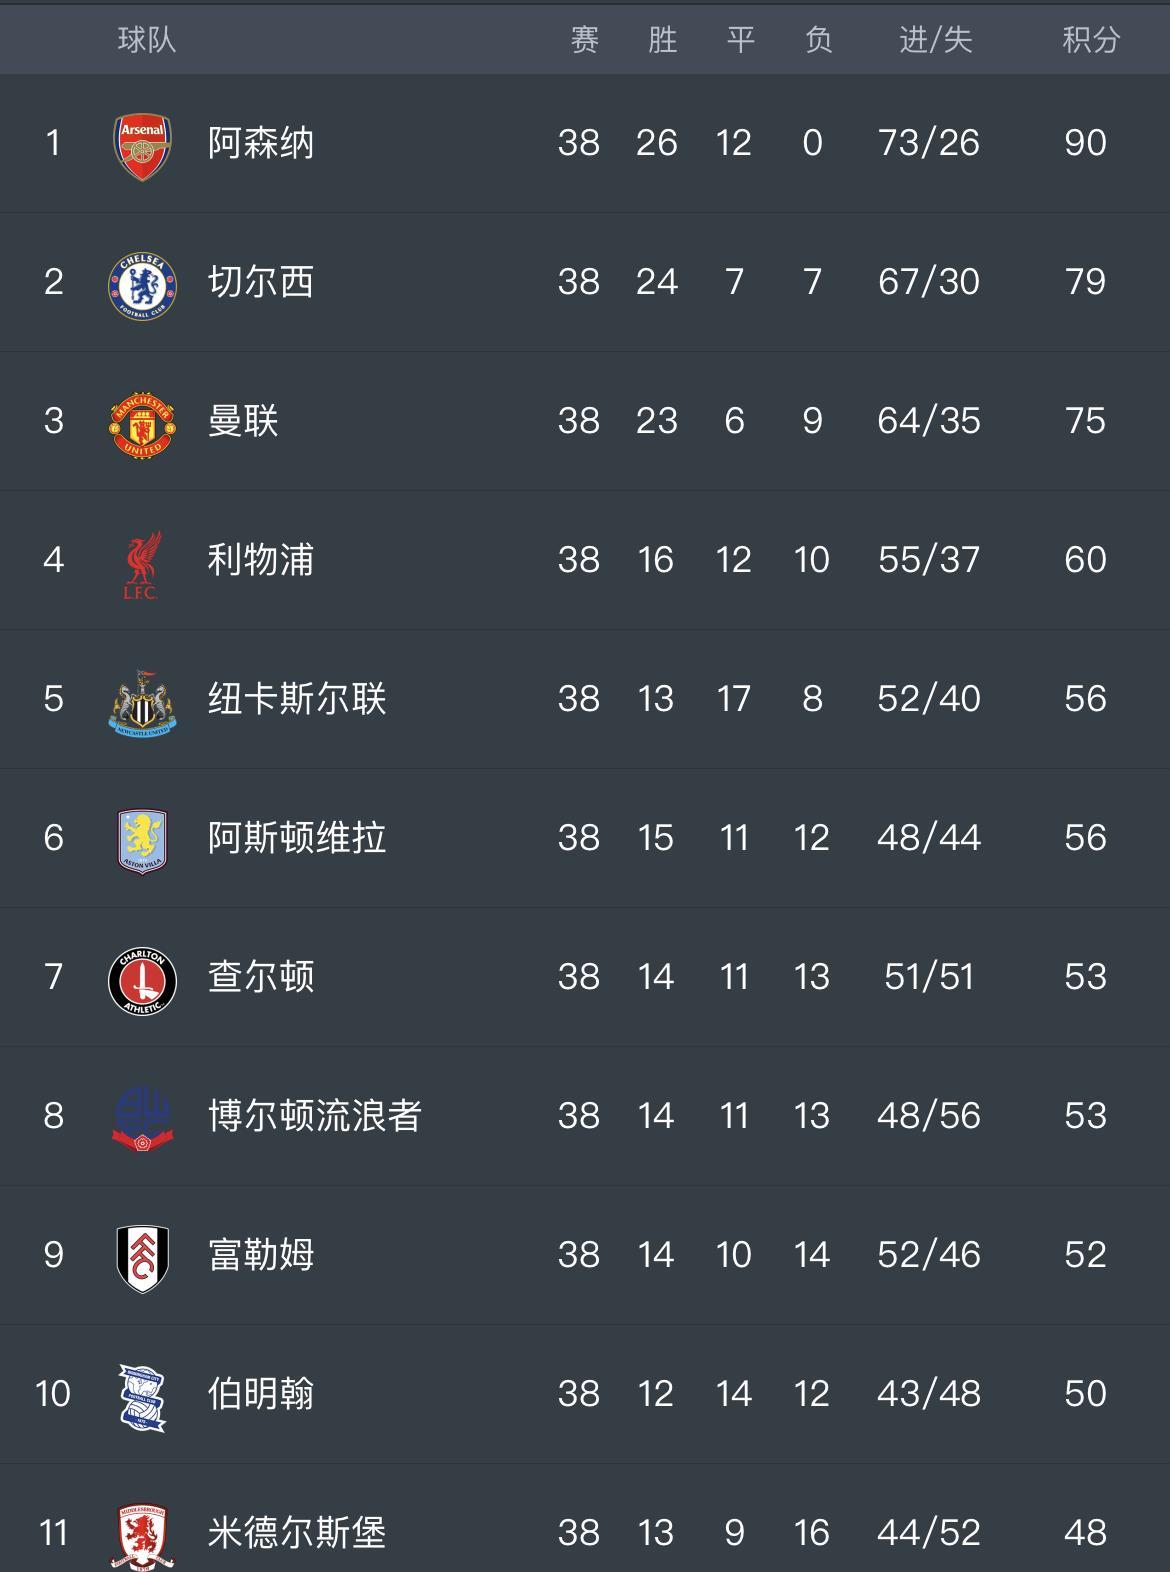Viewport: 1170px width, 1572px height.
Task: Click the 球队 column header
Action: [x=147, y=40]
